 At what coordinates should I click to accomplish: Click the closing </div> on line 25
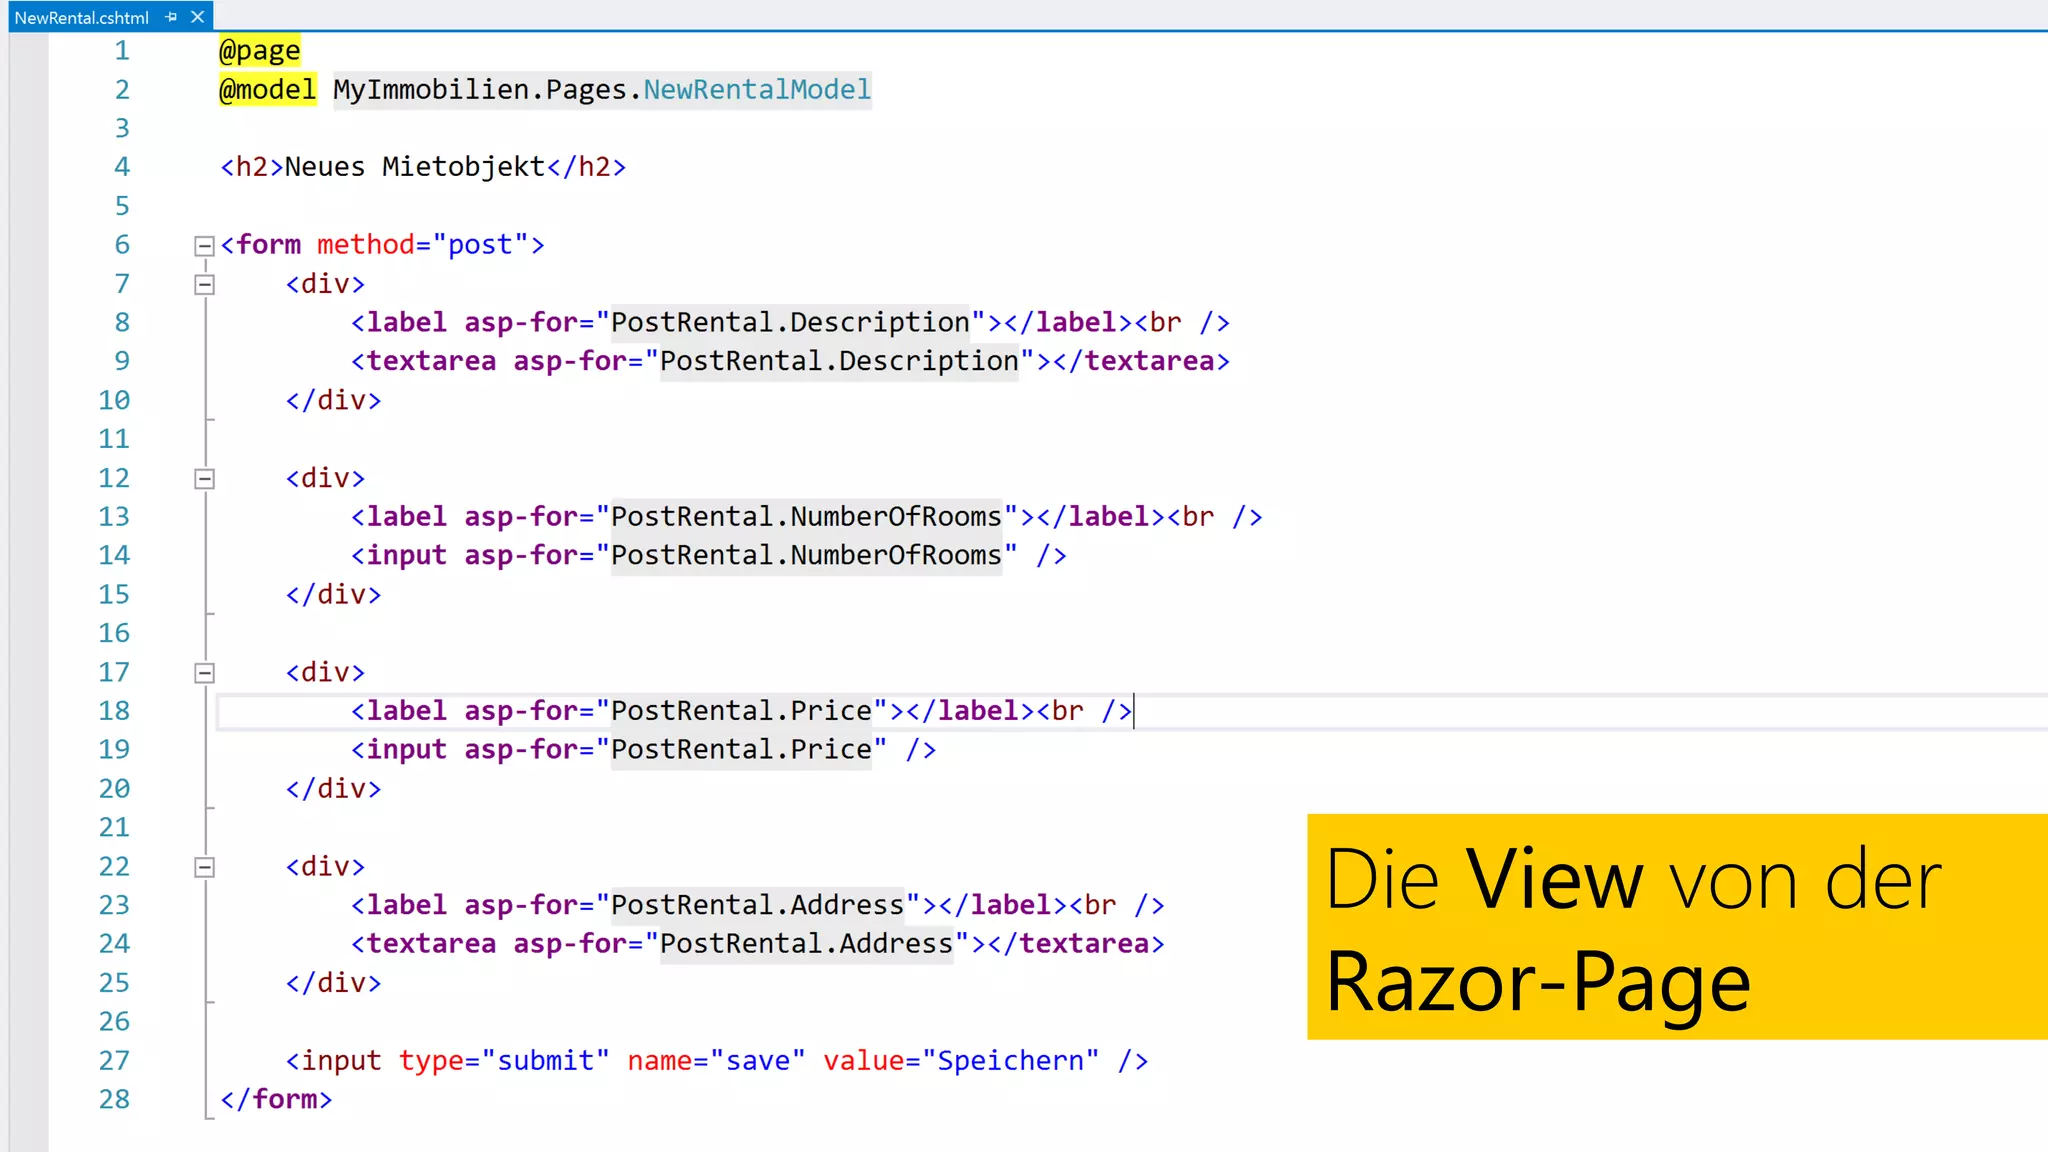point(333,982)
